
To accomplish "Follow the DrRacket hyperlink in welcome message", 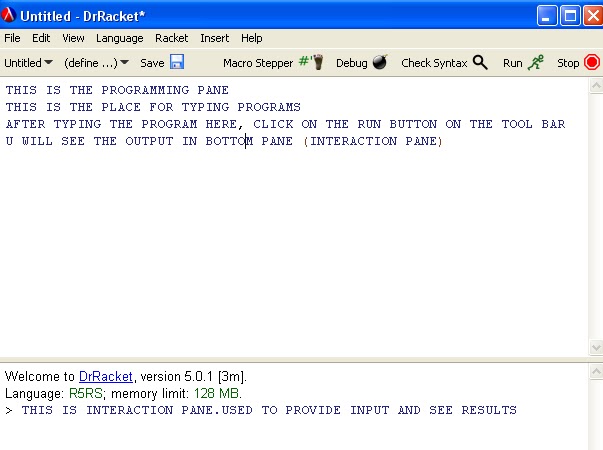I will pyautogui.click(x=106, y=376).
